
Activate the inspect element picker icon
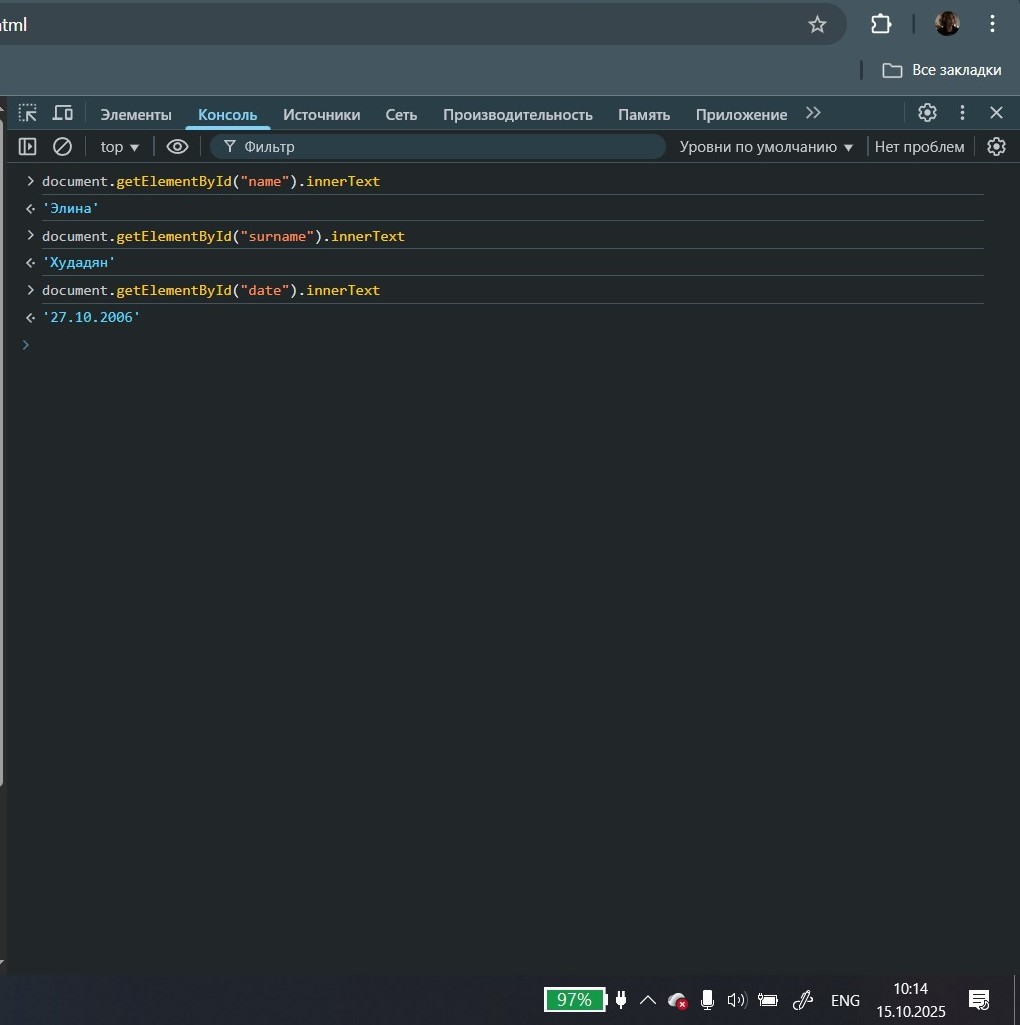pos(28,113)
